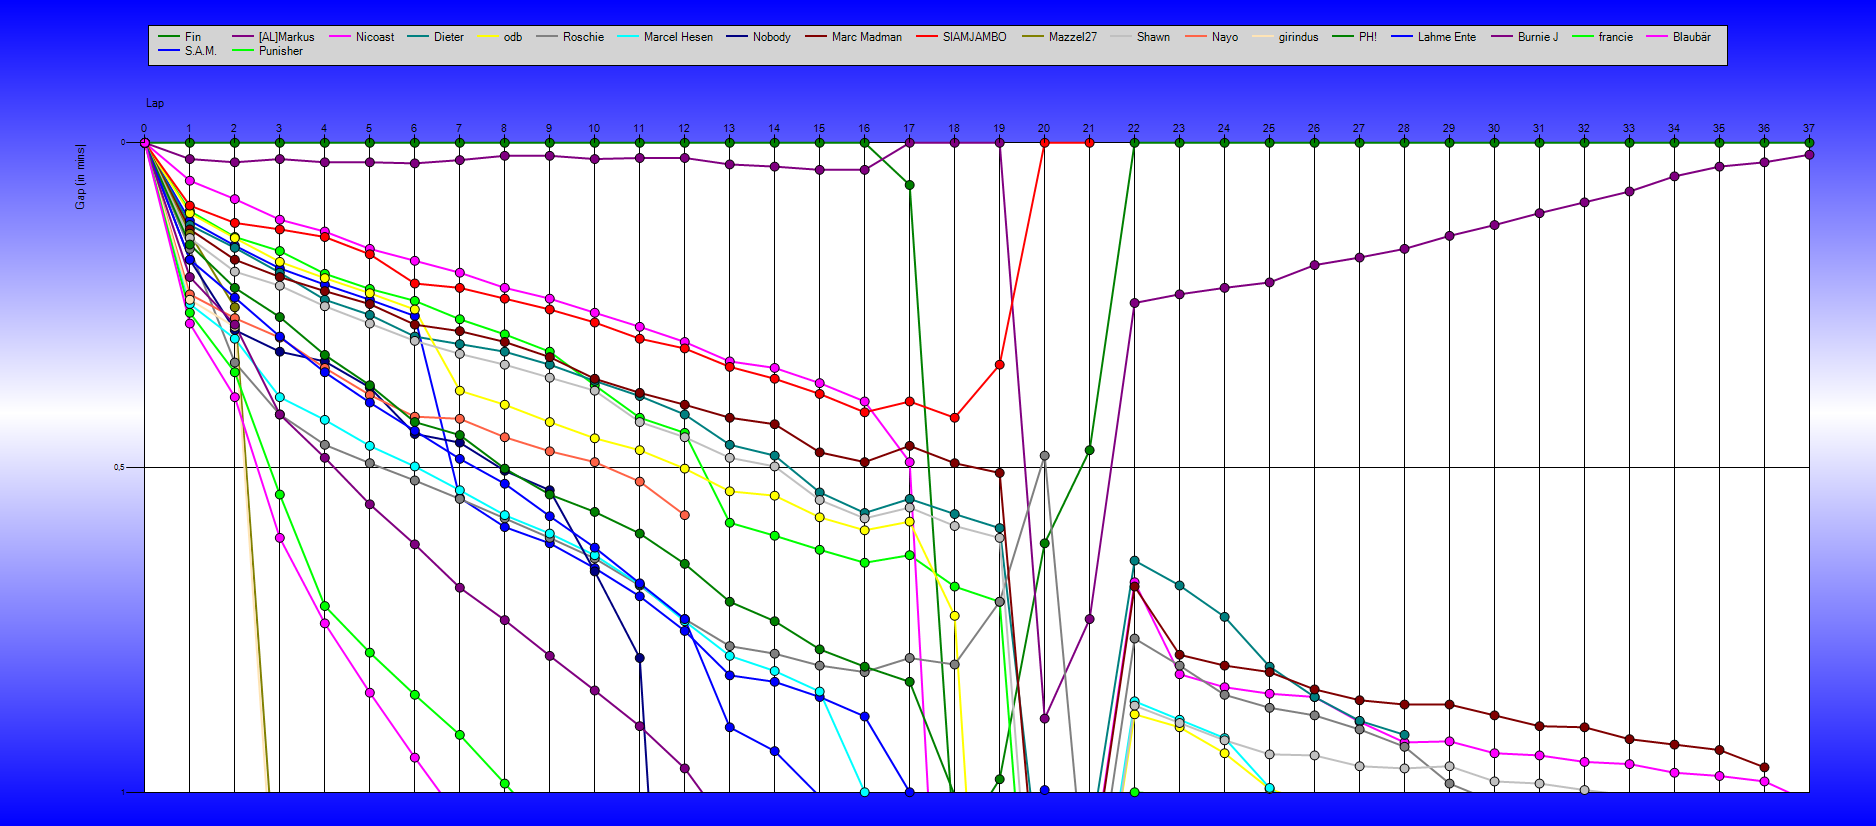
Task: Select lap number 17 label
Action: [909, 128]
